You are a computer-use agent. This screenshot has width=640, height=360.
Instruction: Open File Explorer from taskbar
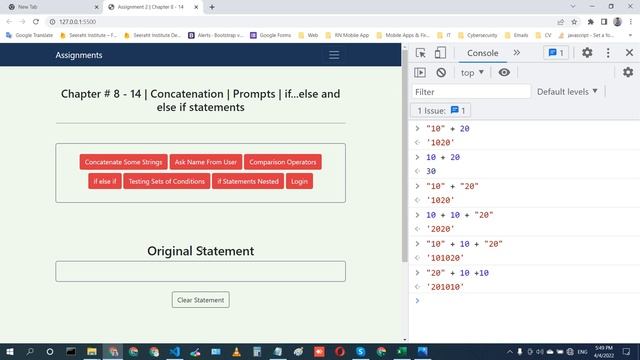tap(92, 351)
